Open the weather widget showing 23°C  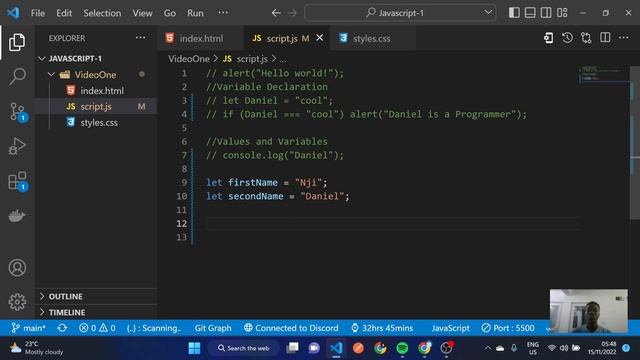36,348
